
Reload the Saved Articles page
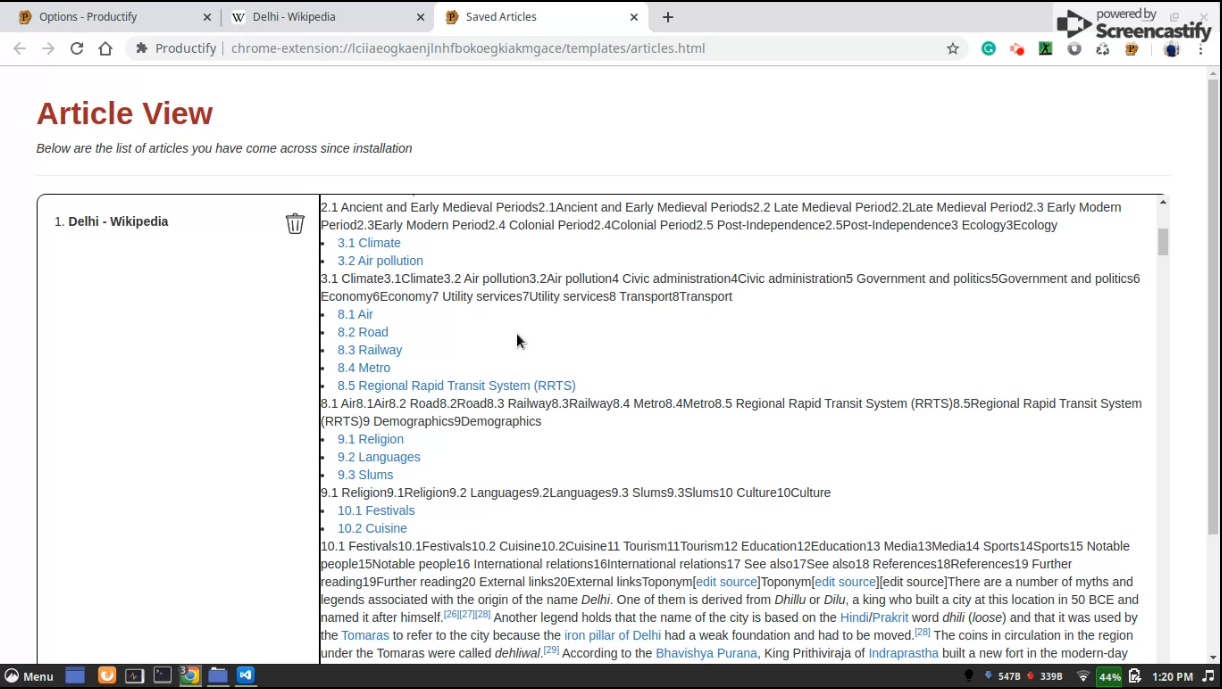(77, 48)
